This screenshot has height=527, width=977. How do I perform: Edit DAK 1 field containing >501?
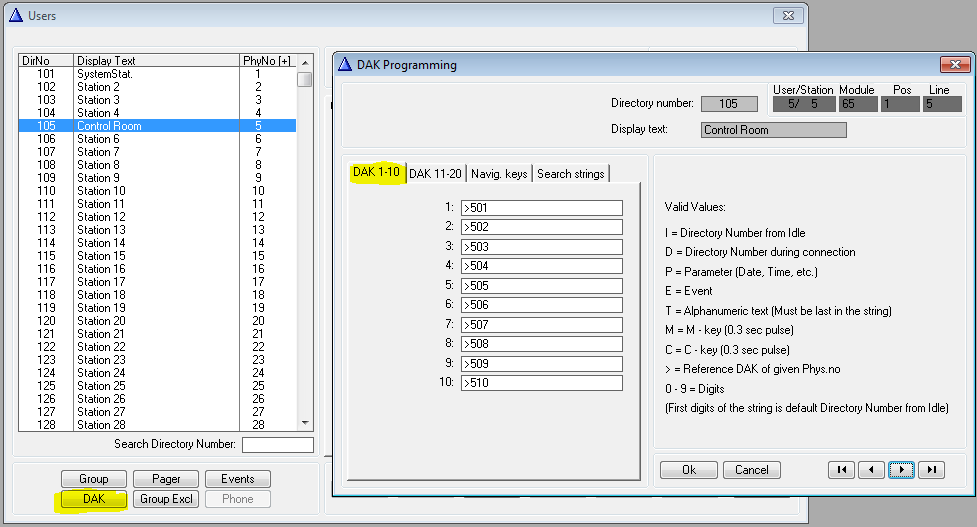click(541, 208)
